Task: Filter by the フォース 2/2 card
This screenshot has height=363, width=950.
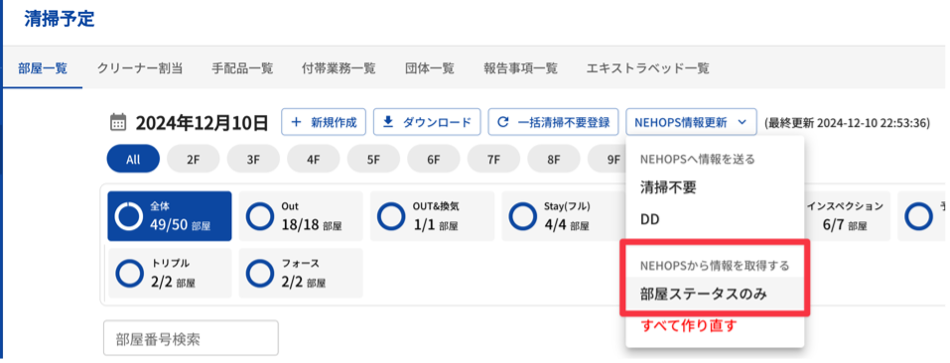Action: pyautogui.click(x=301, y=273)
